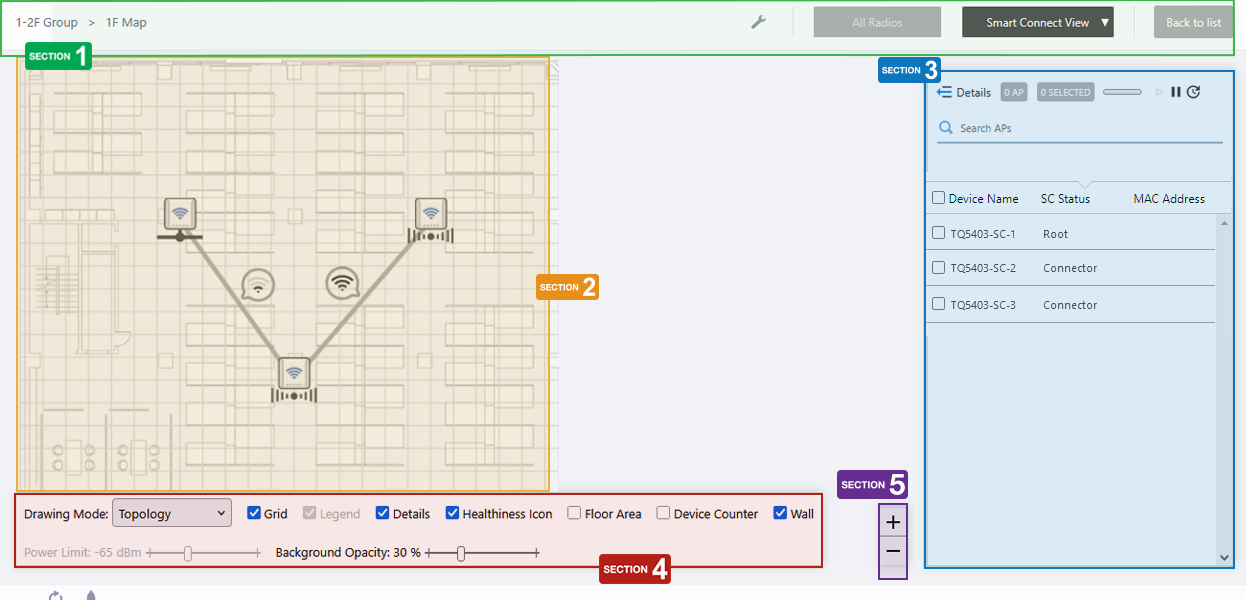1246x600 pixels.
Task: Sort by SC Status column header
Action: pos(1065,199)
